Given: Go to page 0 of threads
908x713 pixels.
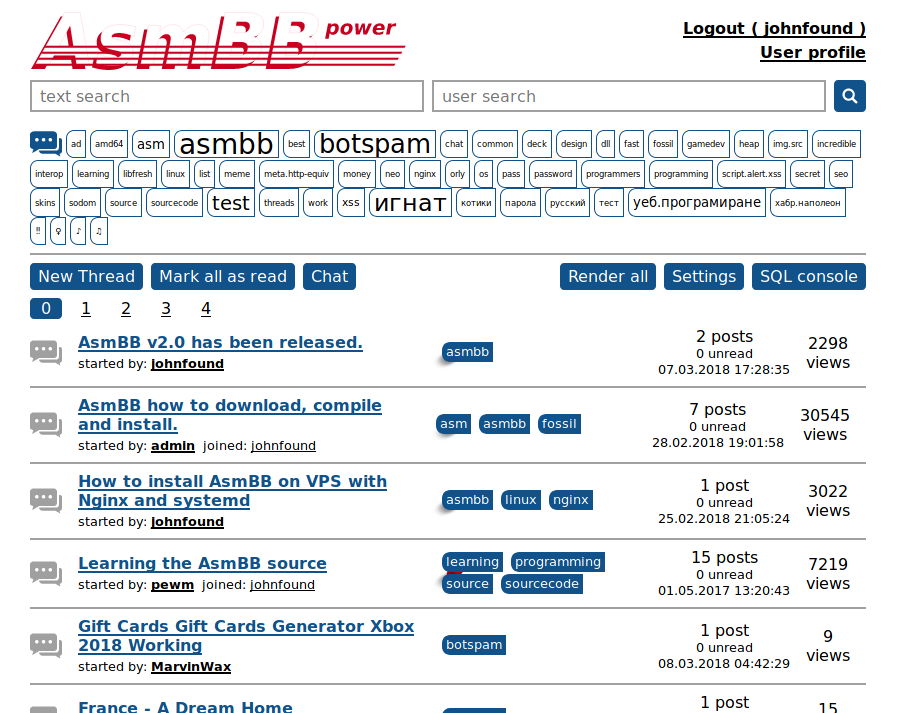Looking at the screenshot, I should click(46, 308).
